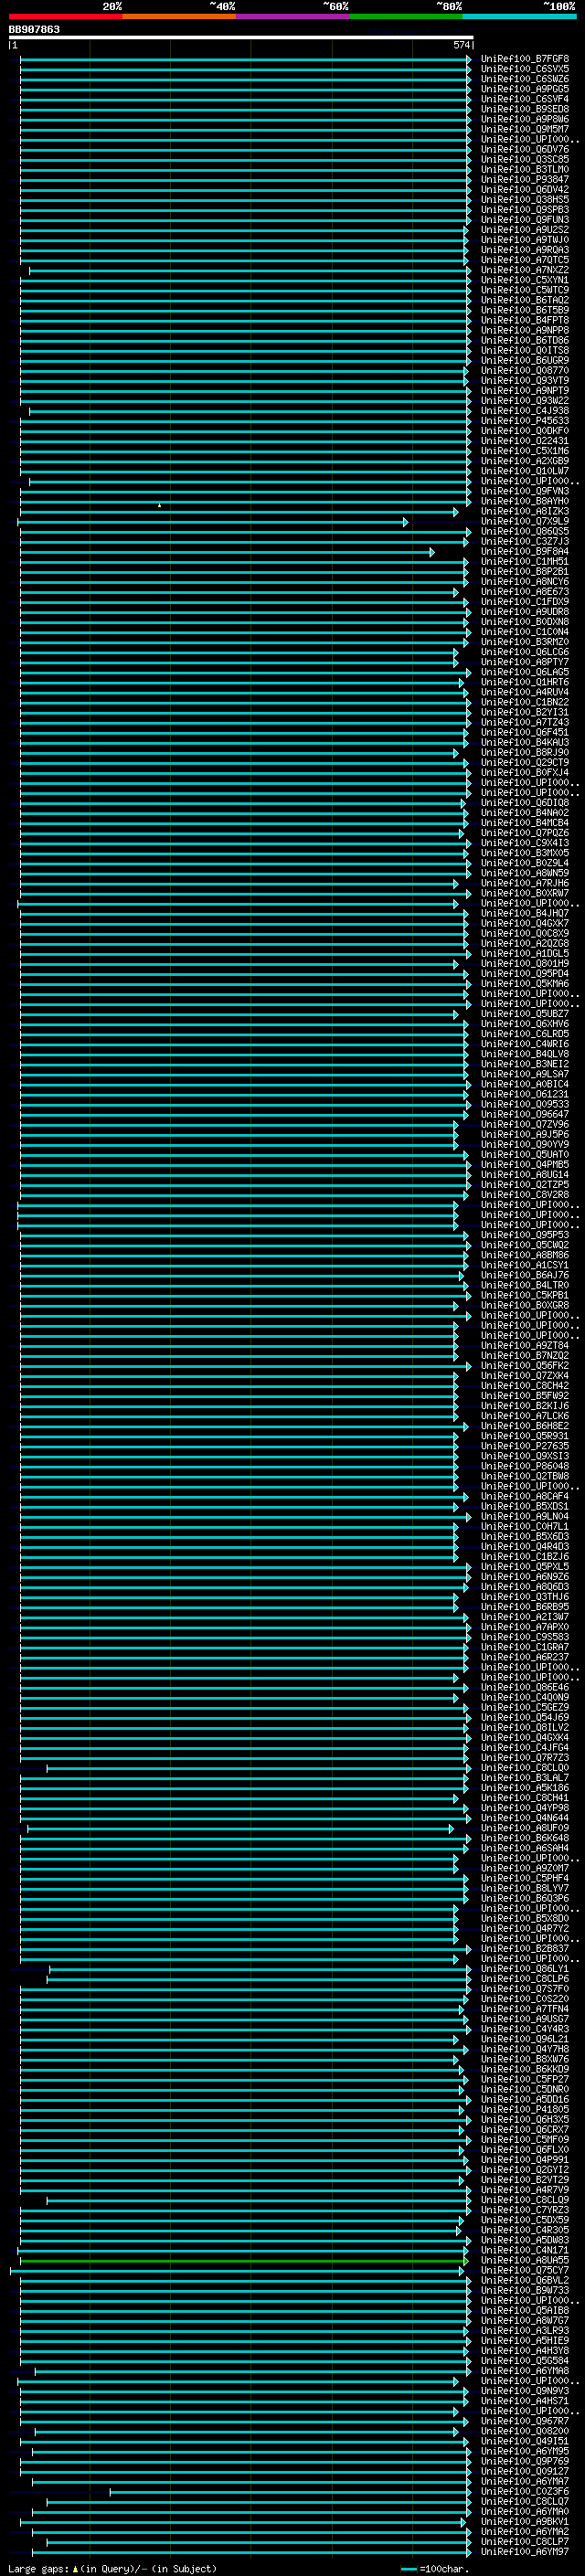Open hit UniRef100_B7FGF8
This screenshot has height=2576, width=585.
click(x=525, y=59)
